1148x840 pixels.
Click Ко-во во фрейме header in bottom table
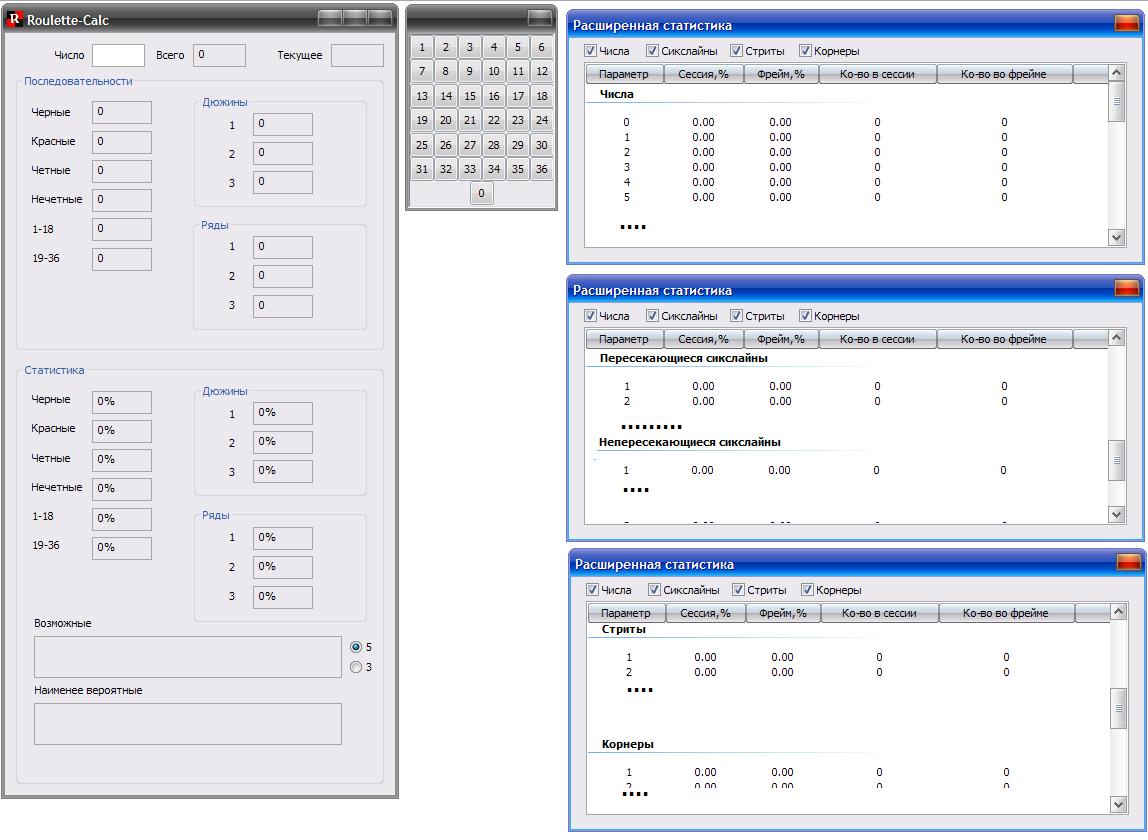click(x=1006, y=613)
